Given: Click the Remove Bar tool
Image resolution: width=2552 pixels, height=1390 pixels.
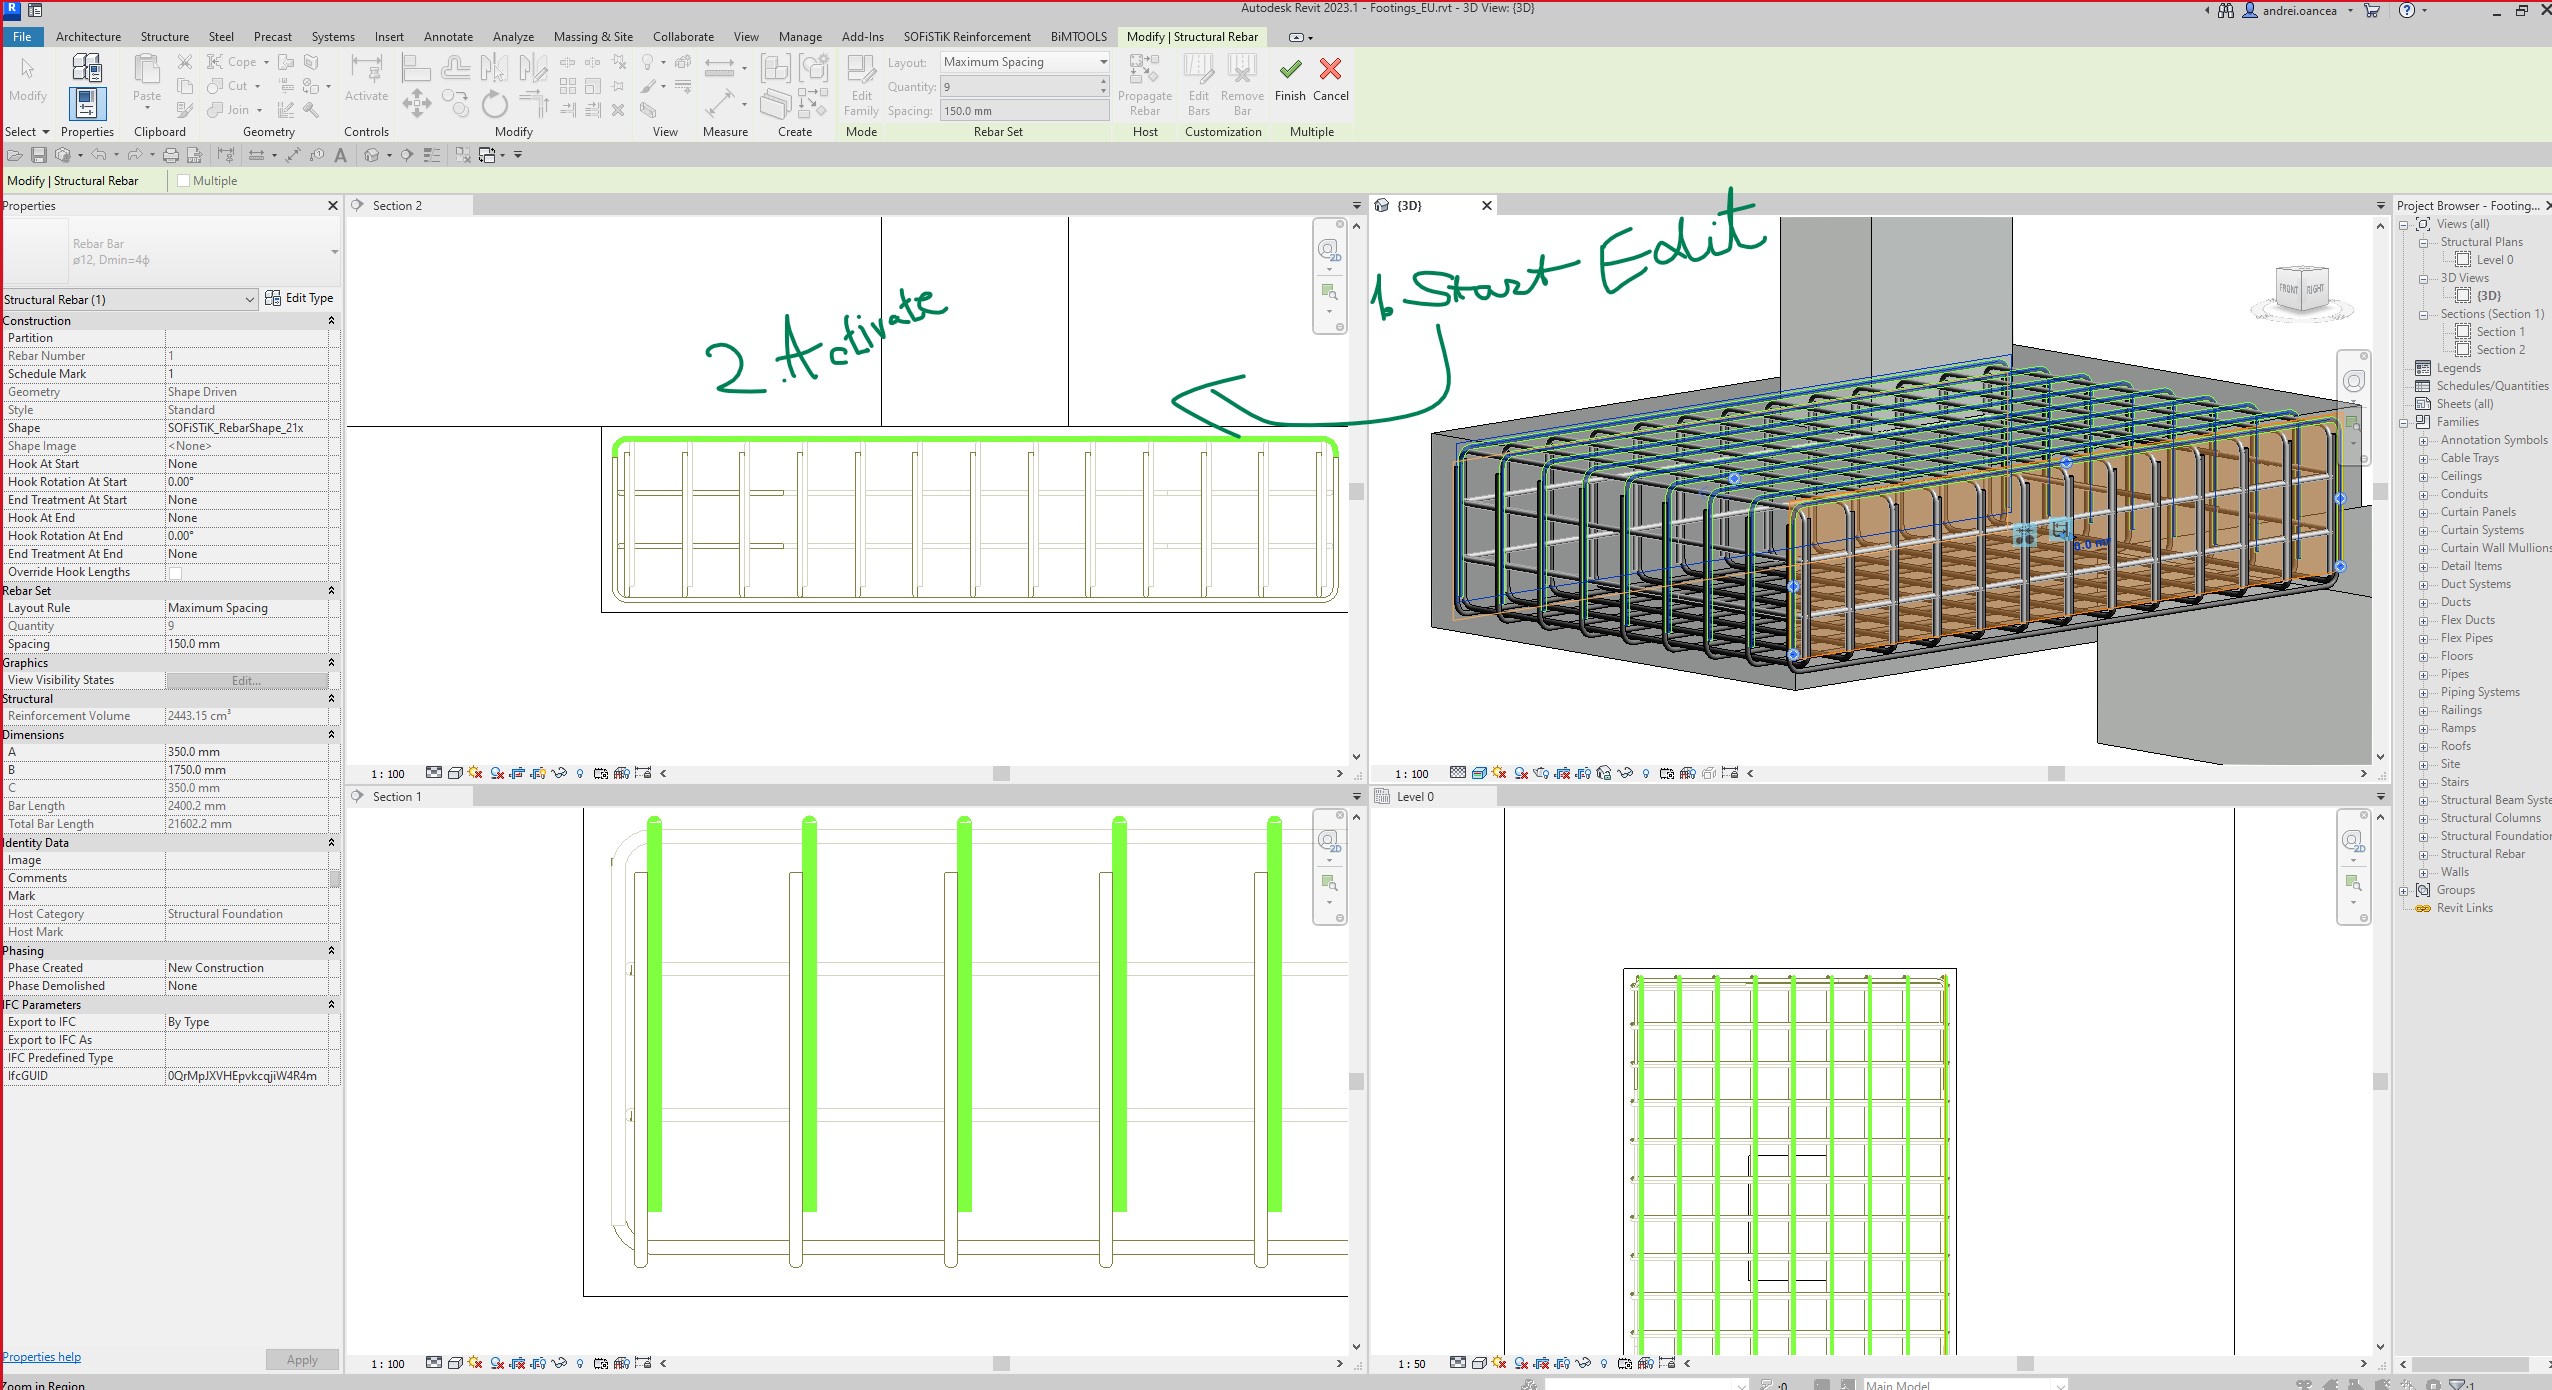Looking at the screenshot, I should click(1241, 85).
